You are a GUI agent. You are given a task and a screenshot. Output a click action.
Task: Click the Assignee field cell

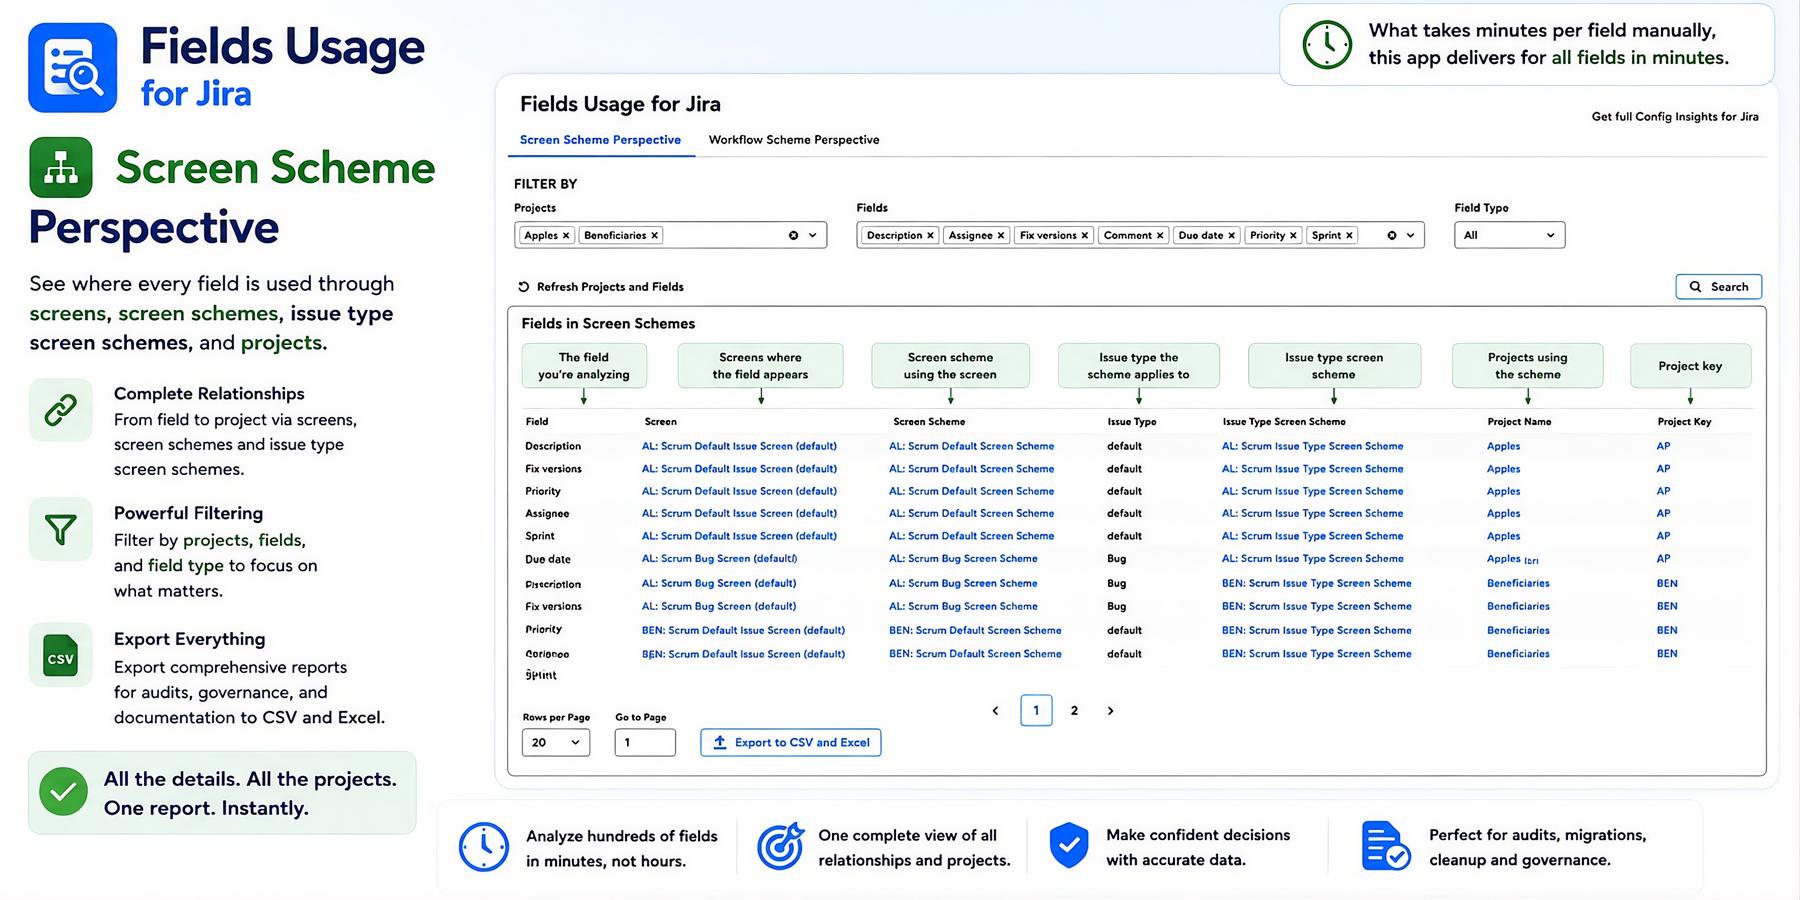pyautogui.click(x=547, y=514)
